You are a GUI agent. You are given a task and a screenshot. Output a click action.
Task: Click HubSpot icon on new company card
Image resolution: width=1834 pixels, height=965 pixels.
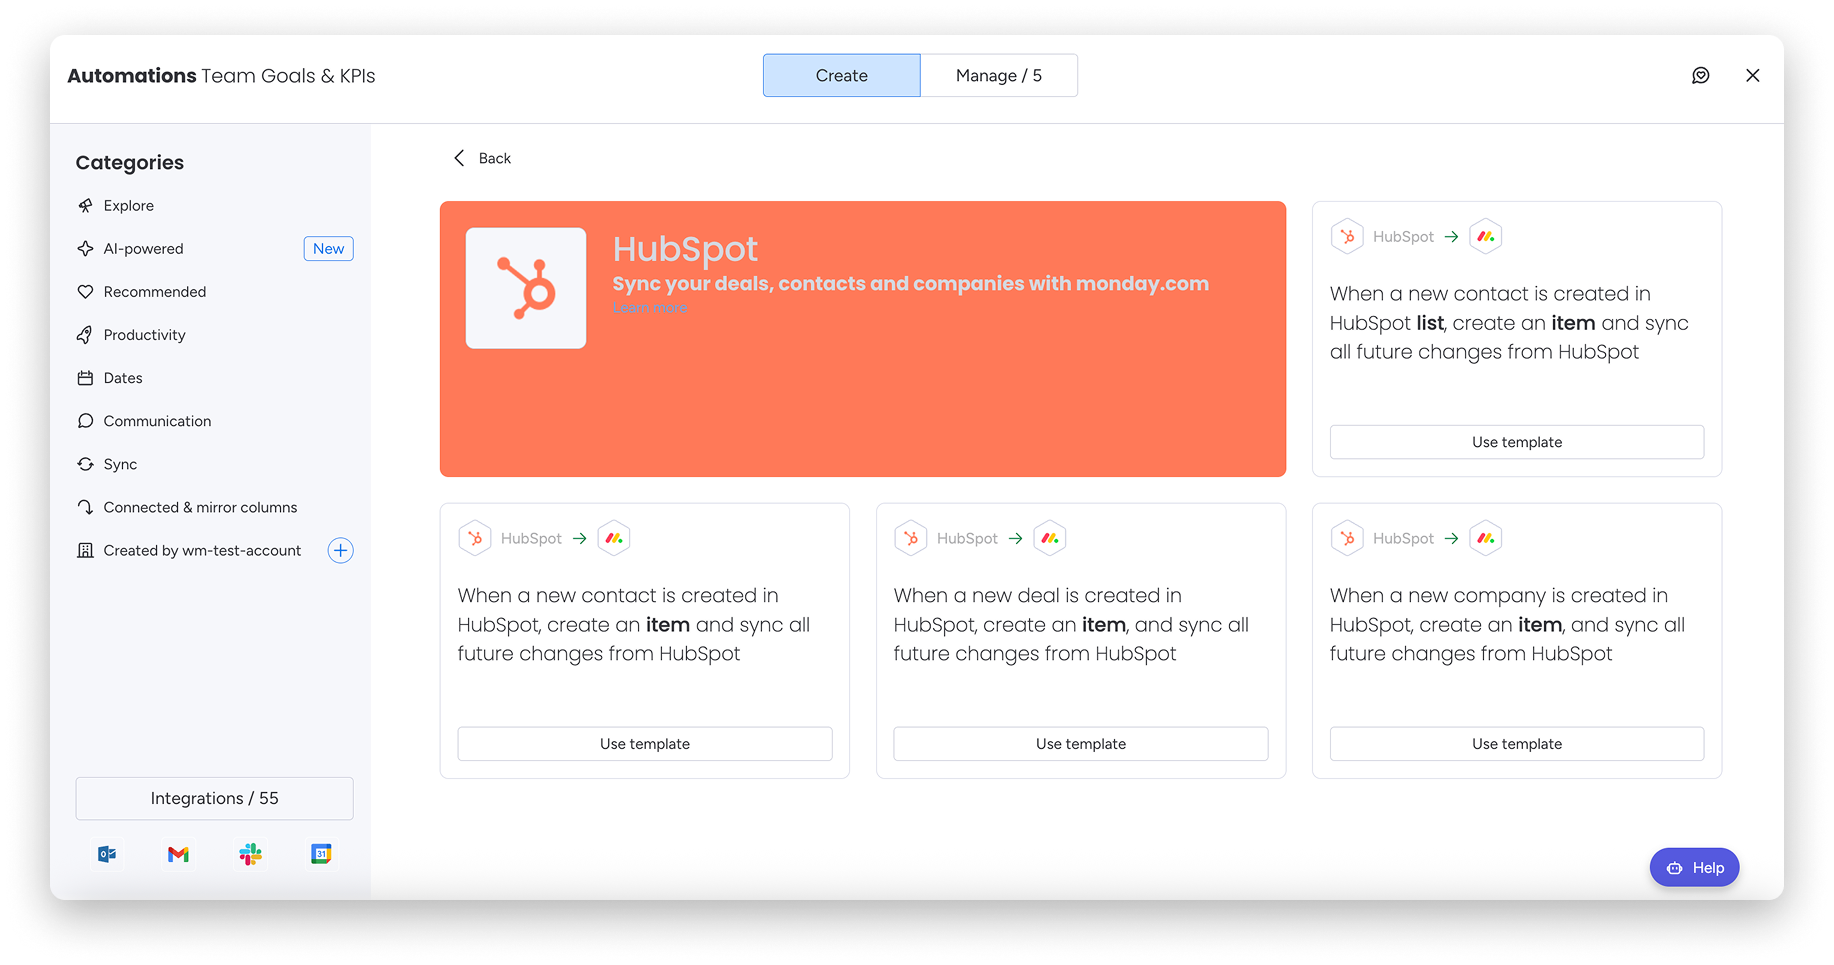click(1347, 539)
